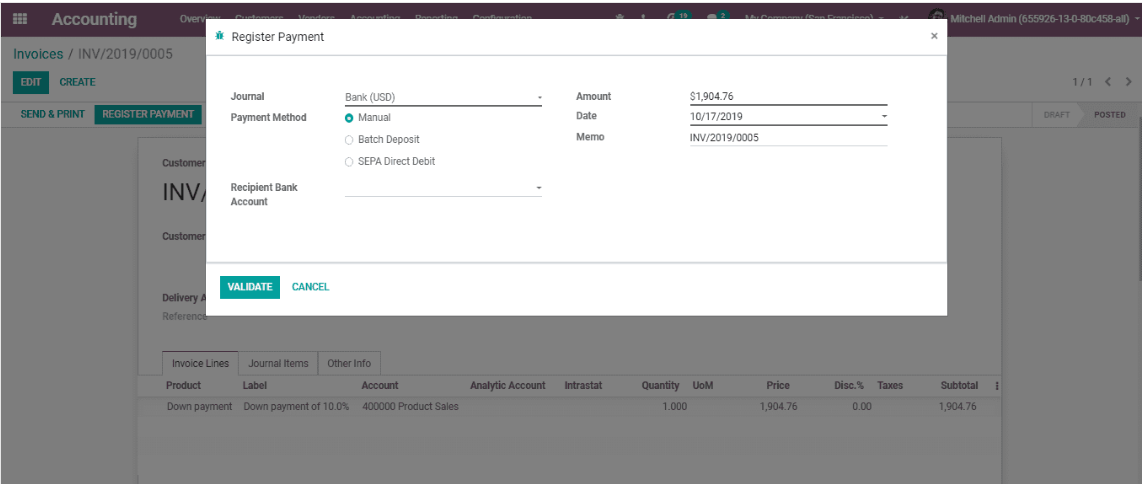Click the '400000 Product Sales' account cell
Viewport: 1142px width, 484px height.
point(411,407)
